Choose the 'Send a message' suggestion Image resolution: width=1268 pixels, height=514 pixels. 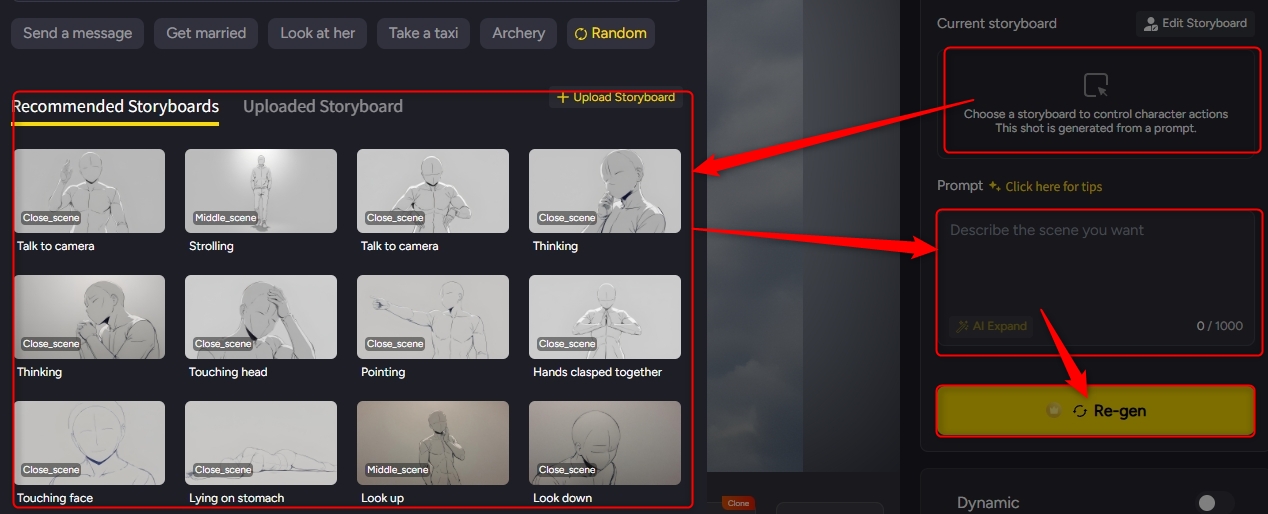77,33
